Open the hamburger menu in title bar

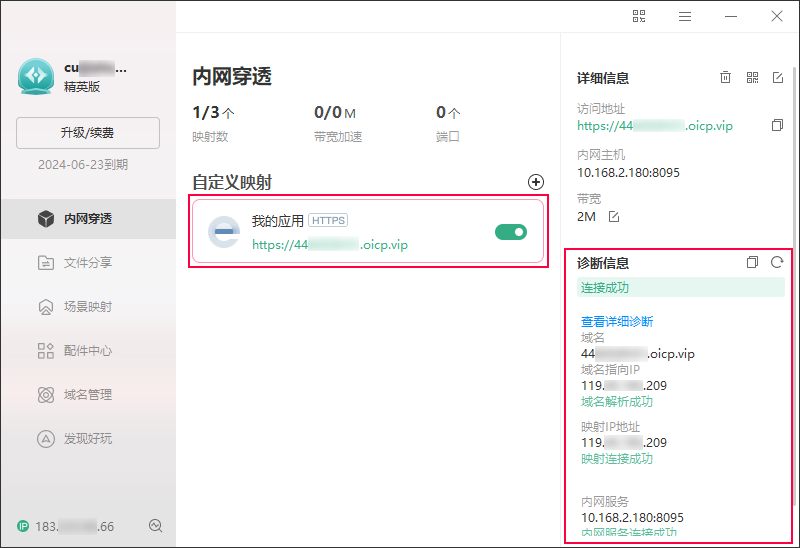(685, 16)
